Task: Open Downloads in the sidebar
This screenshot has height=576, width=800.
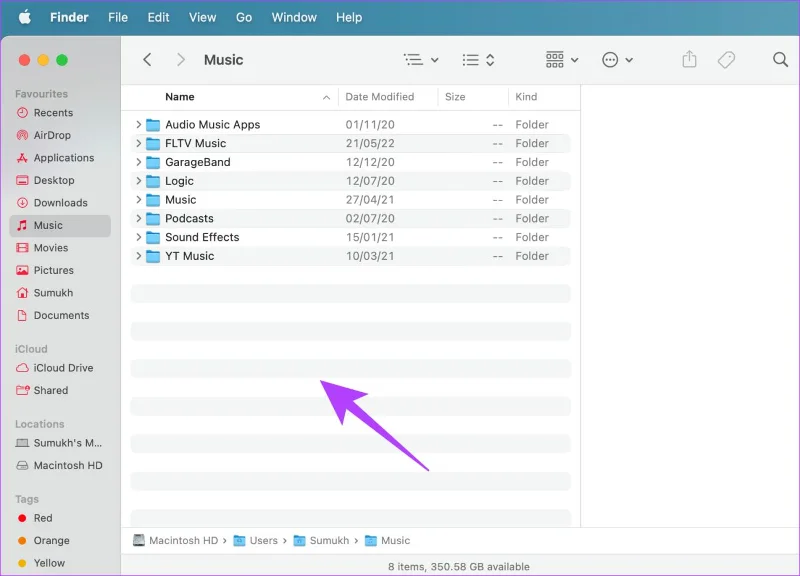Action: pyautogui.click(x=60, y=203)
